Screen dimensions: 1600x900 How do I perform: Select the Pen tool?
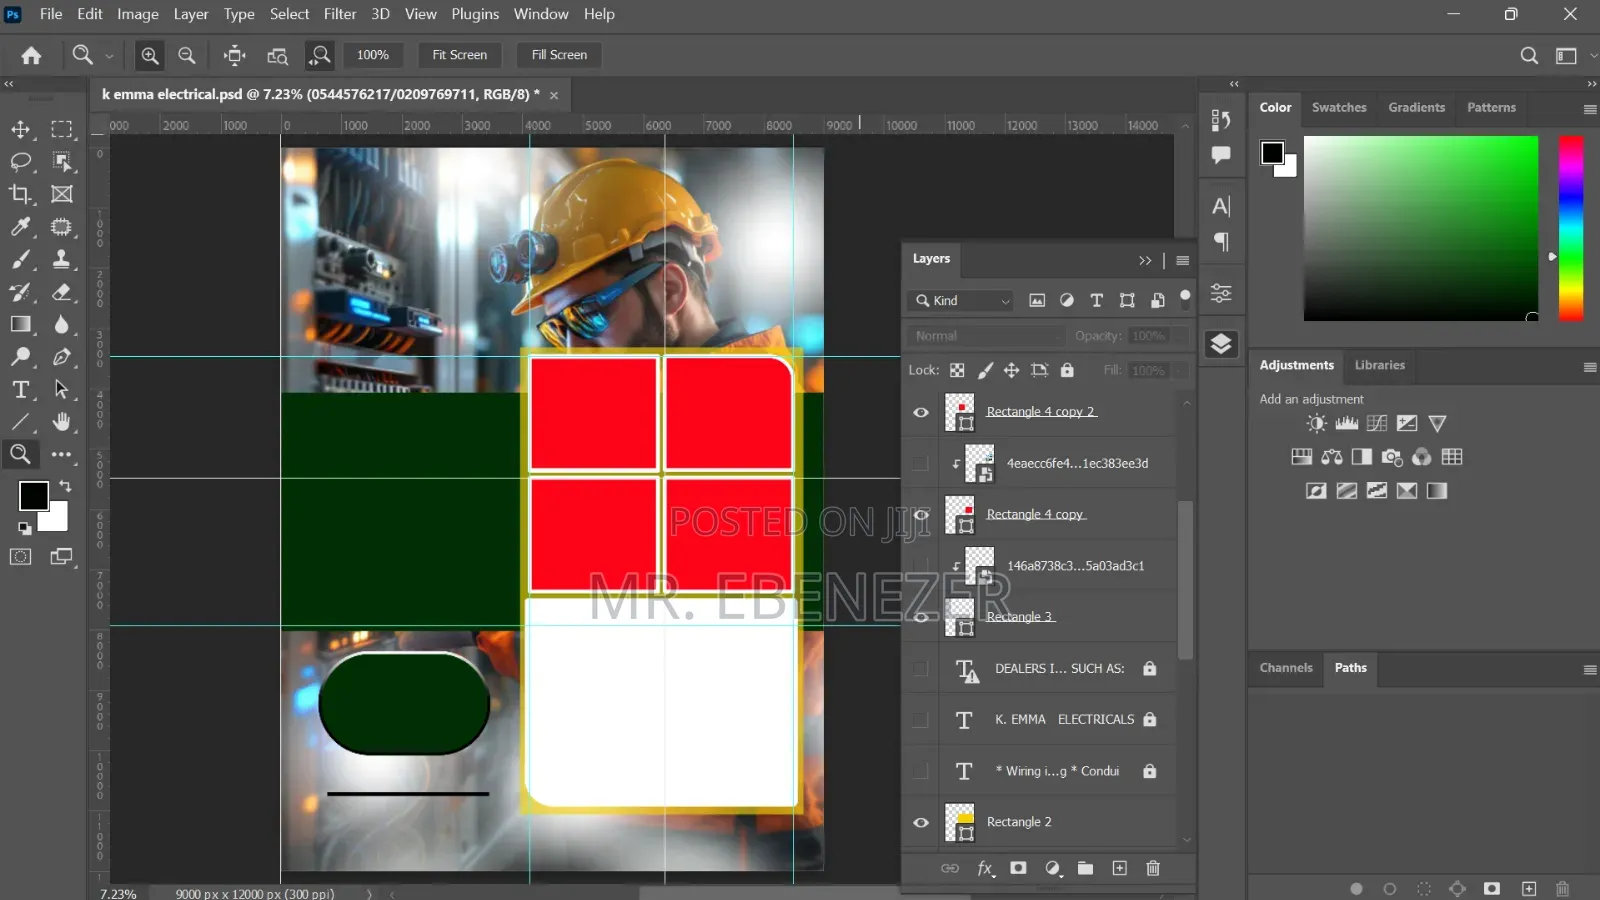62,357
